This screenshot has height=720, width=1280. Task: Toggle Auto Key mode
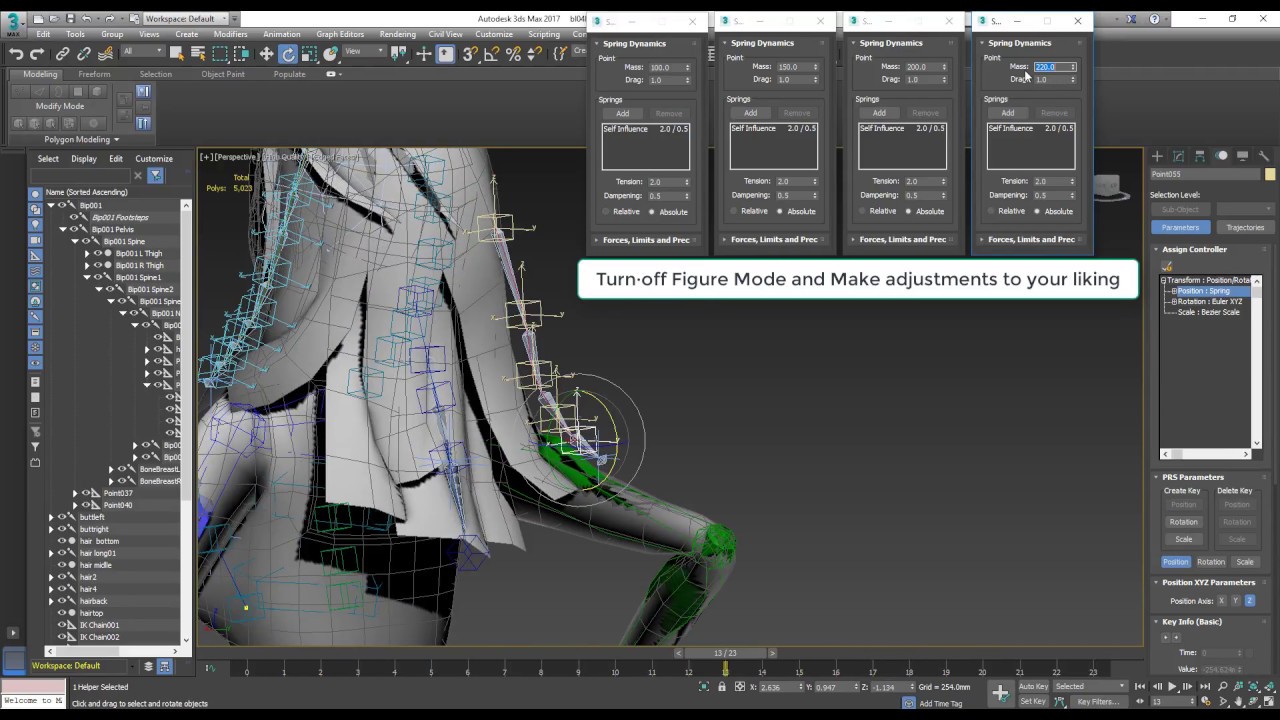pyautogui.click(x=1033, y=687)
